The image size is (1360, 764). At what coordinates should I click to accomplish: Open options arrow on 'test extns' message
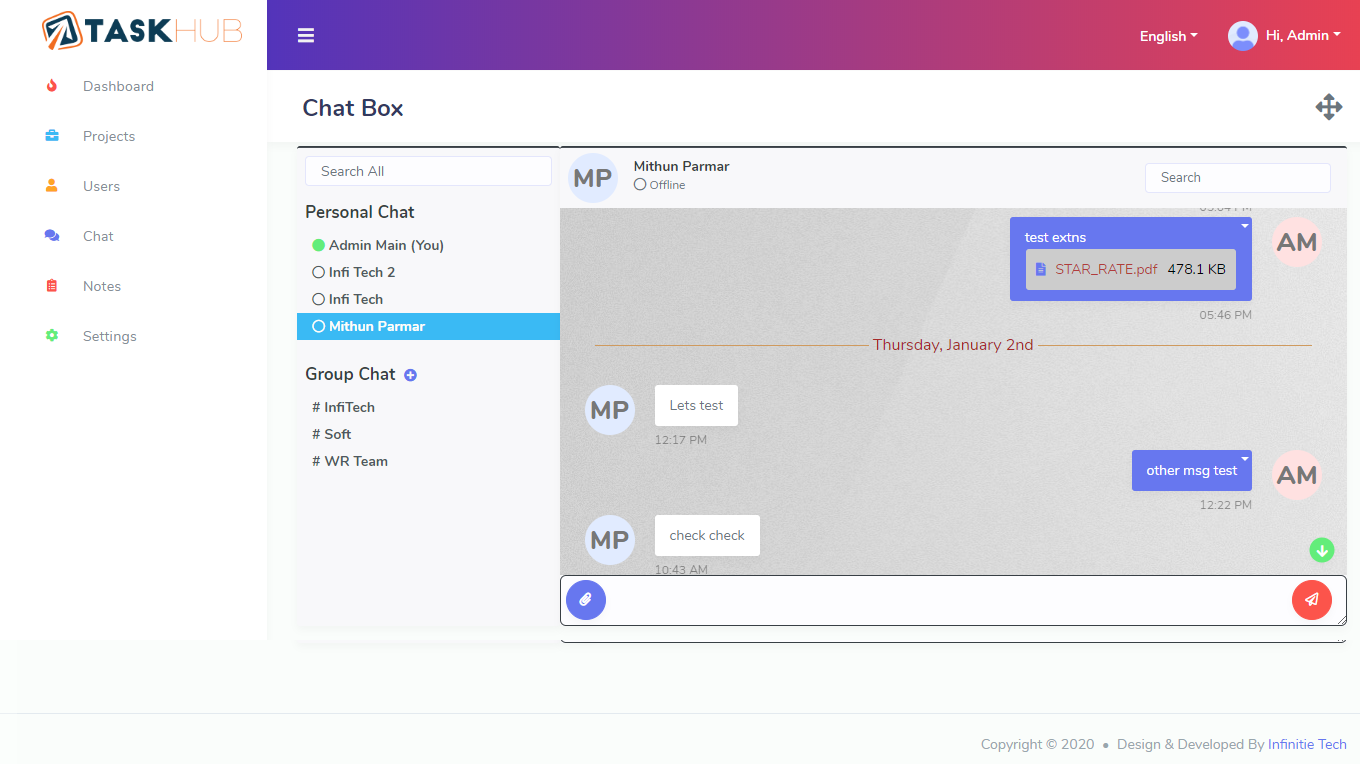point(1245,226)
